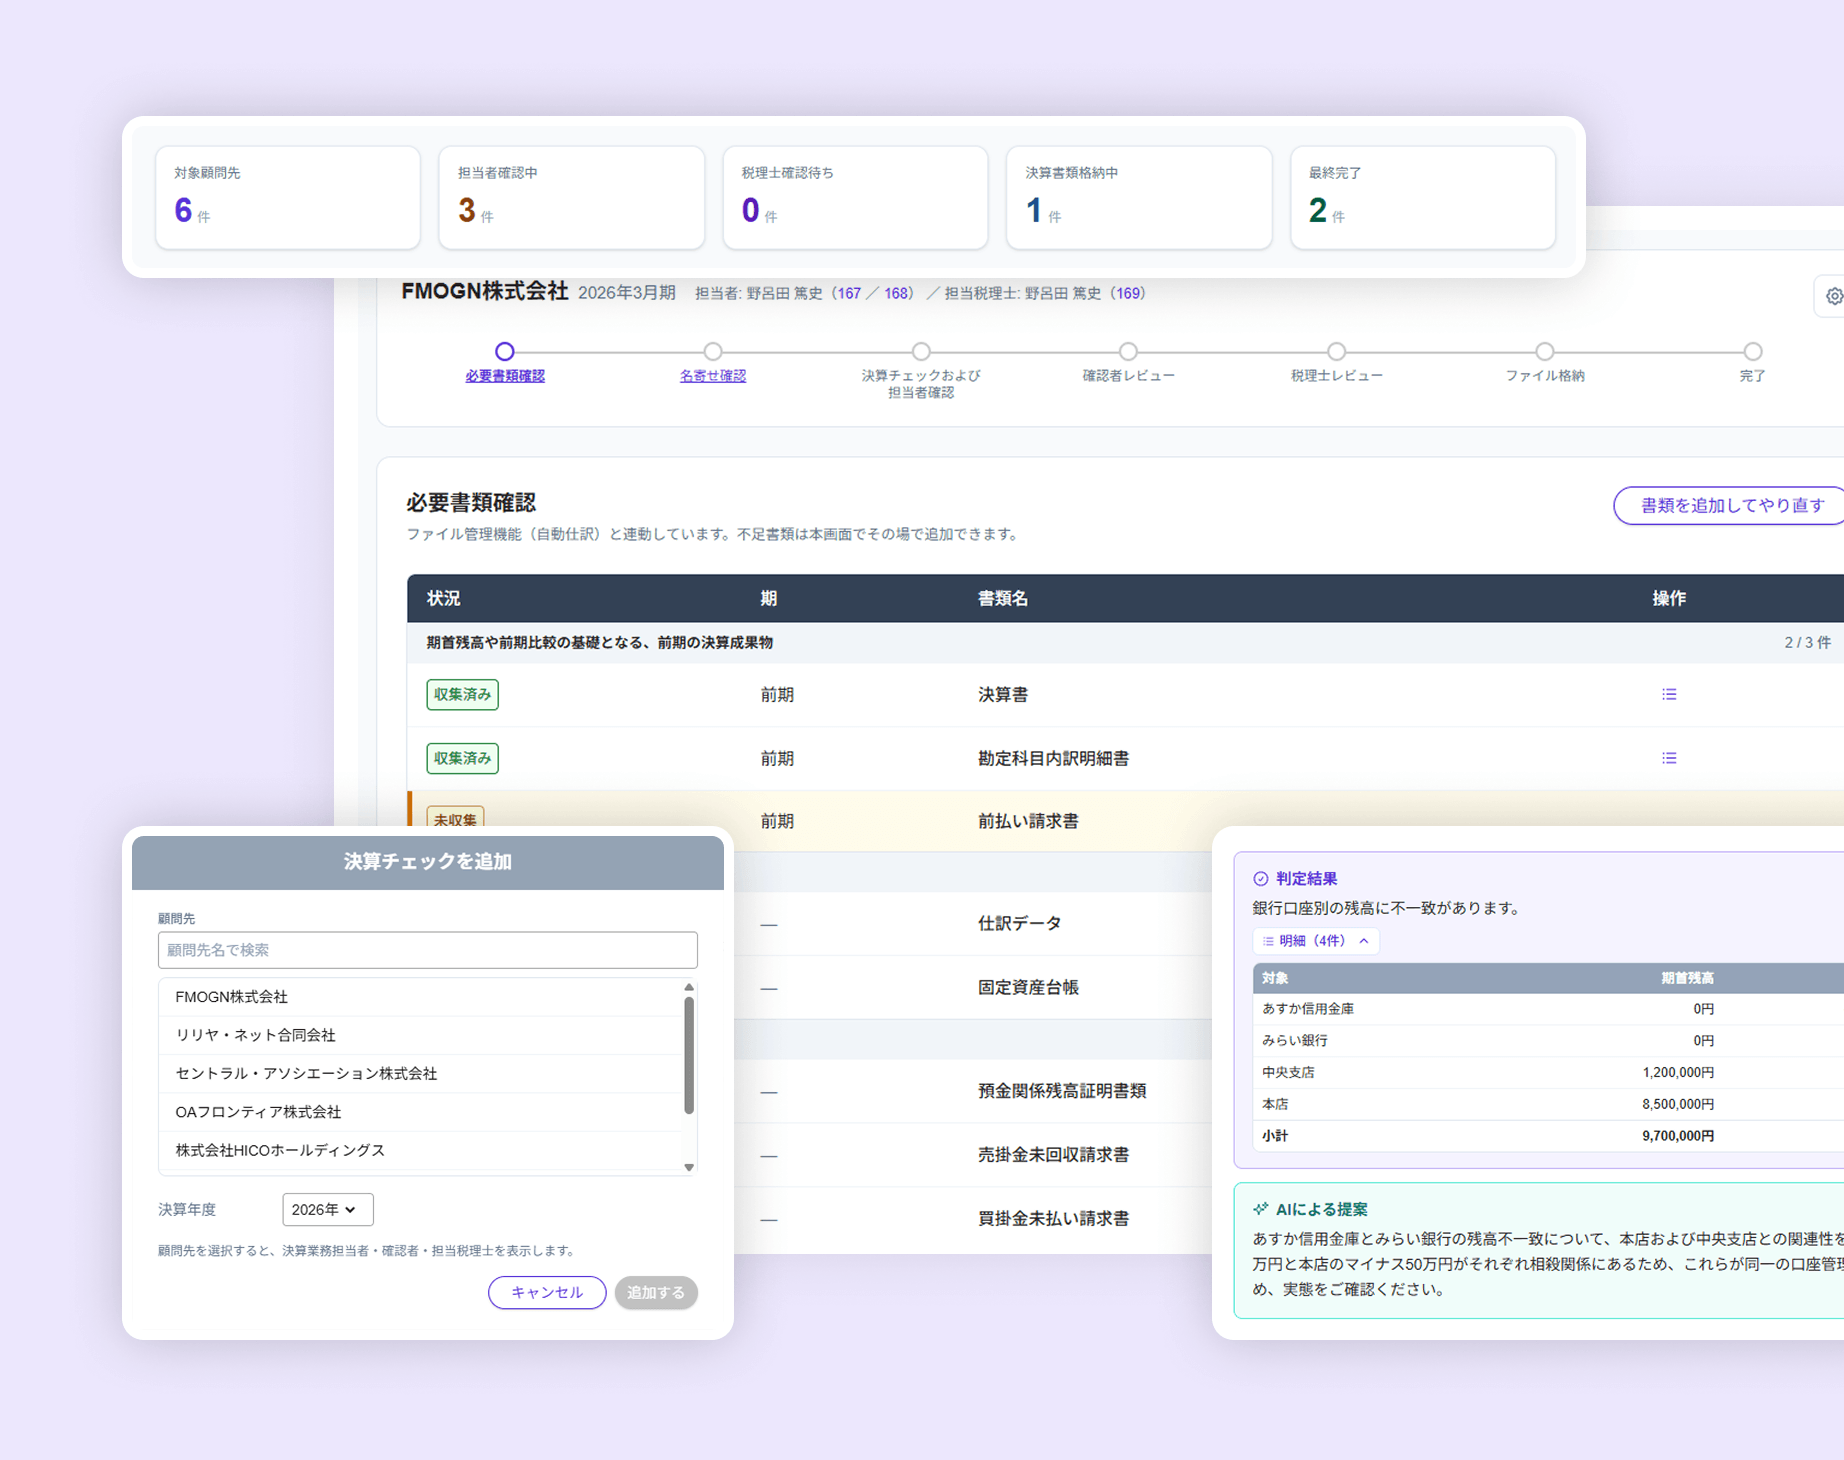Click the 追加する button
Screen dimensions: 1844x1460
pyautogui.click(x=656, y=1292)
